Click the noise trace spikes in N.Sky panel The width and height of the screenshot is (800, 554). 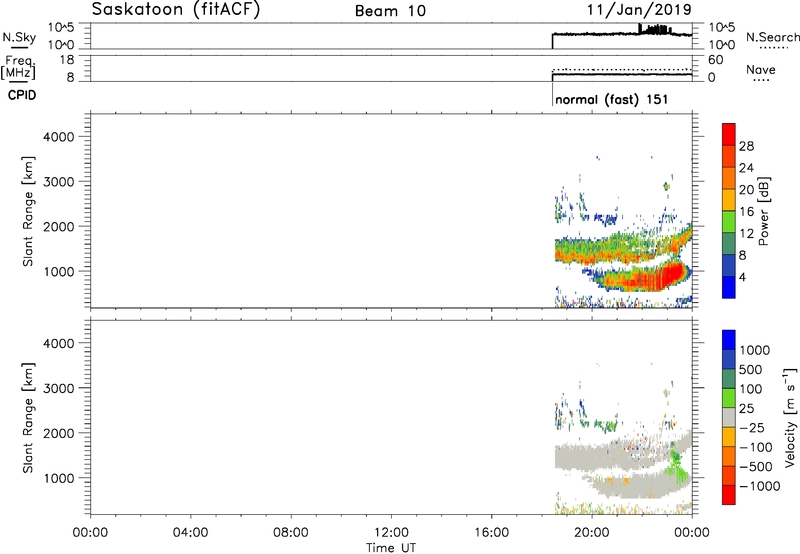click(655, 29)
